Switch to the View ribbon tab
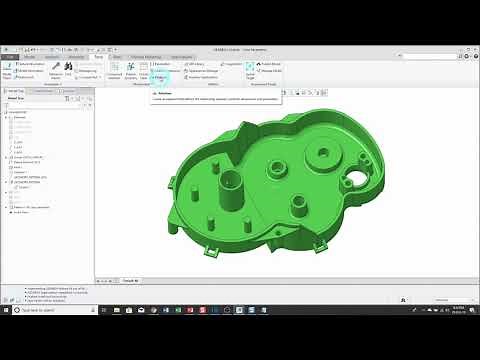This screenshot has width=480, height=360. click(x=116, y=57)
